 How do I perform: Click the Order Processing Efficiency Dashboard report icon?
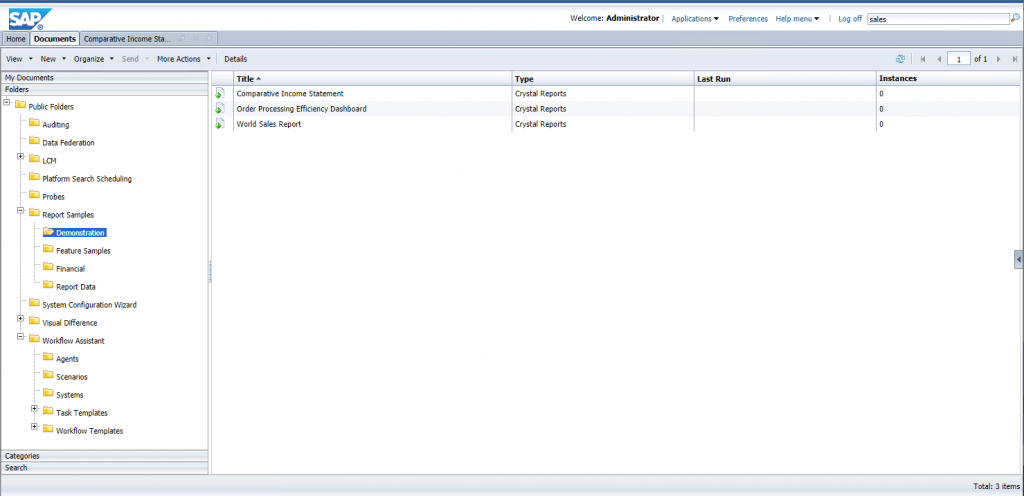(x=220, y=109)
